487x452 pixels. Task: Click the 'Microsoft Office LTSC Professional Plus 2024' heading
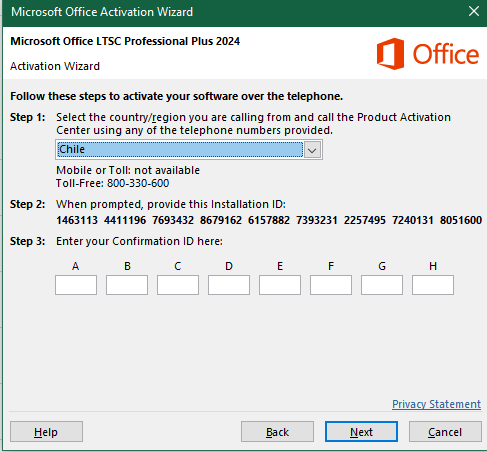tap(125, 41)
